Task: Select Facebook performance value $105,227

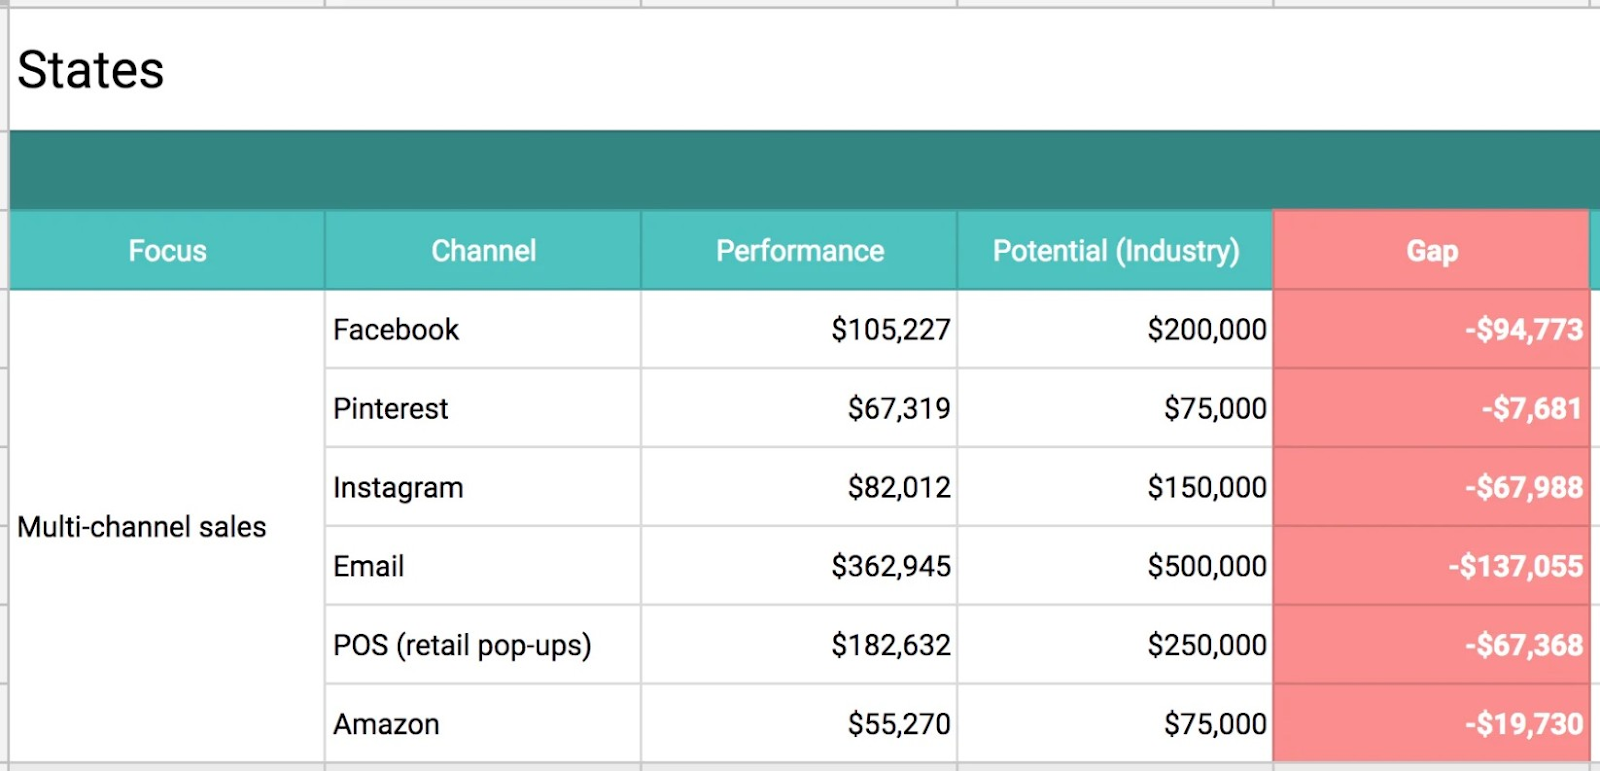Action: (890, 329)
